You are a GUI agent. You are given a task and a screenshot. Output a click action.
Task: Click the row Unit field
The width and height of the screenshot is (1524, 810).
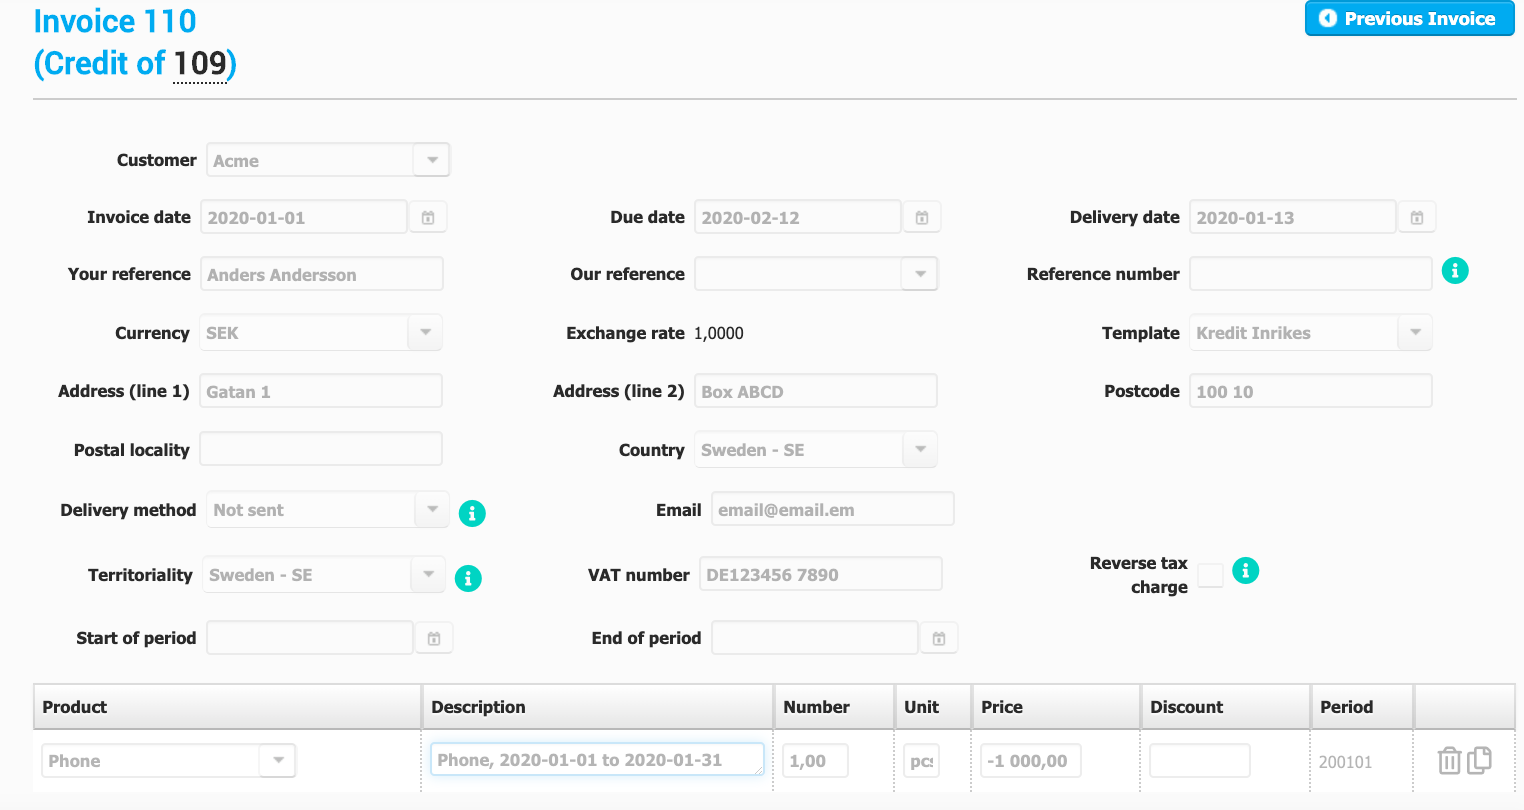pyautogui.click(x=921, y=761)
